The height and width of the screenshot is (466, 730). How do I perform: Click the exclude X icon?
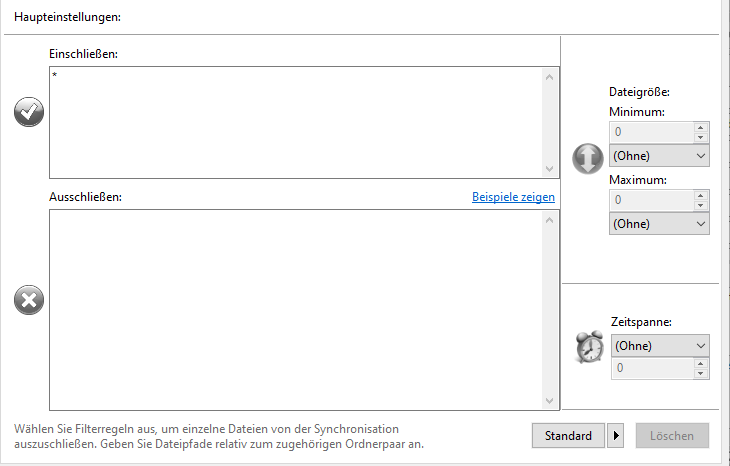coord(29,300)
